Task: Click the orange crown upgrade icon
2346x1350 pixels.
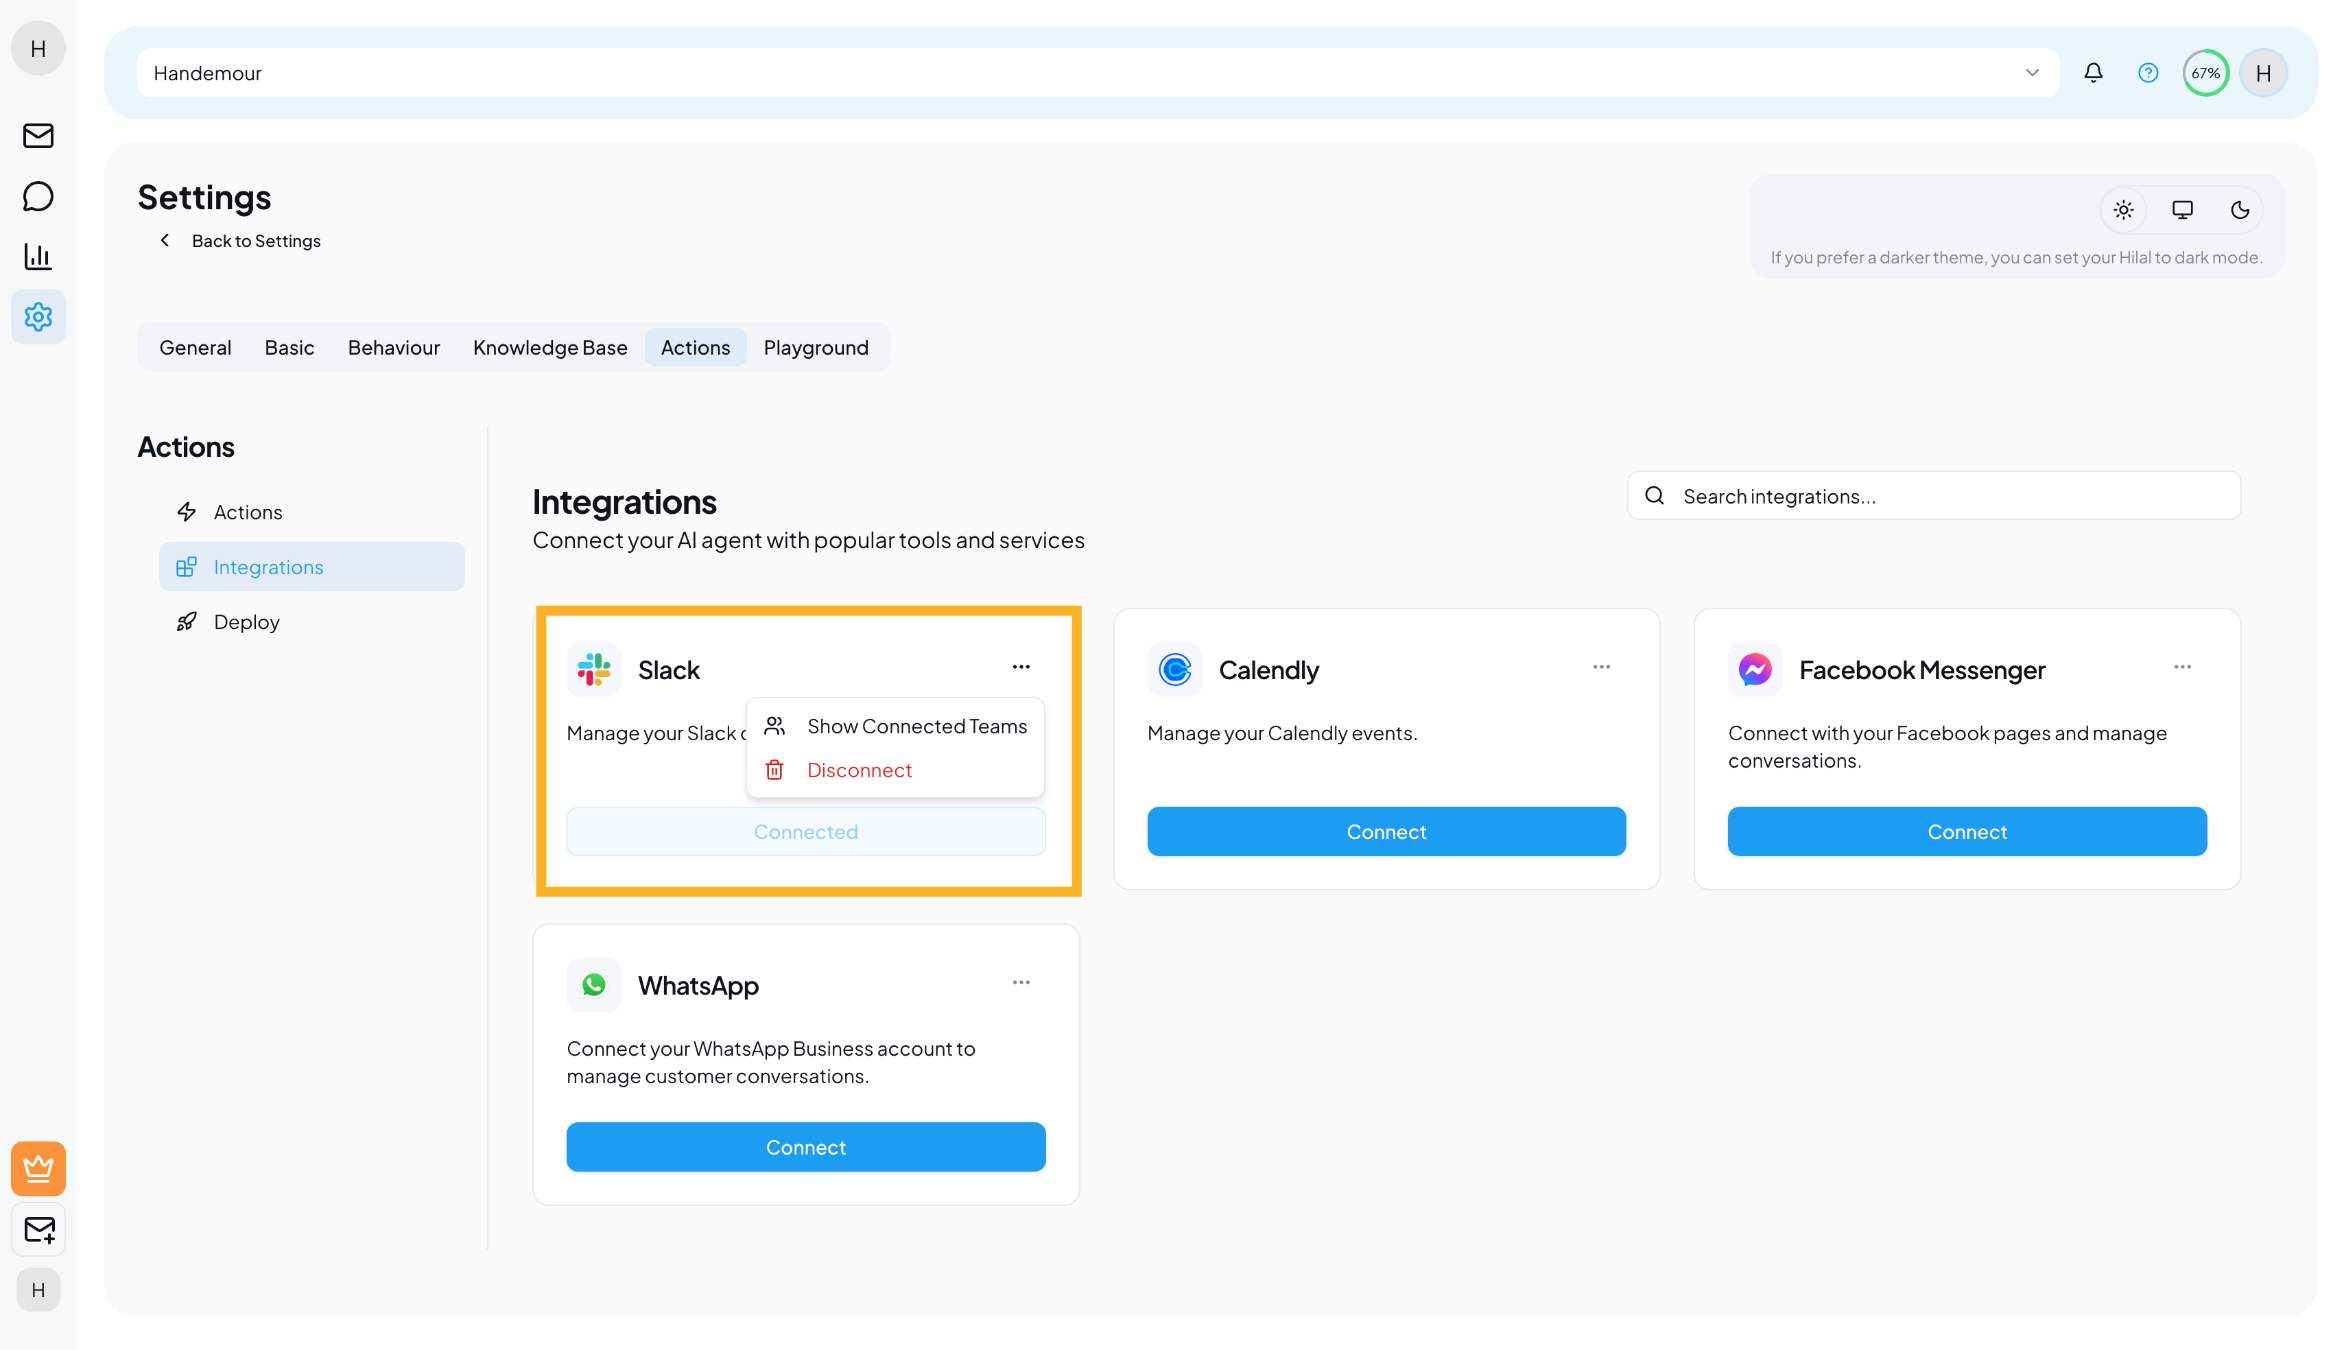Action: pyautogui.click(x=38, y=1168)
